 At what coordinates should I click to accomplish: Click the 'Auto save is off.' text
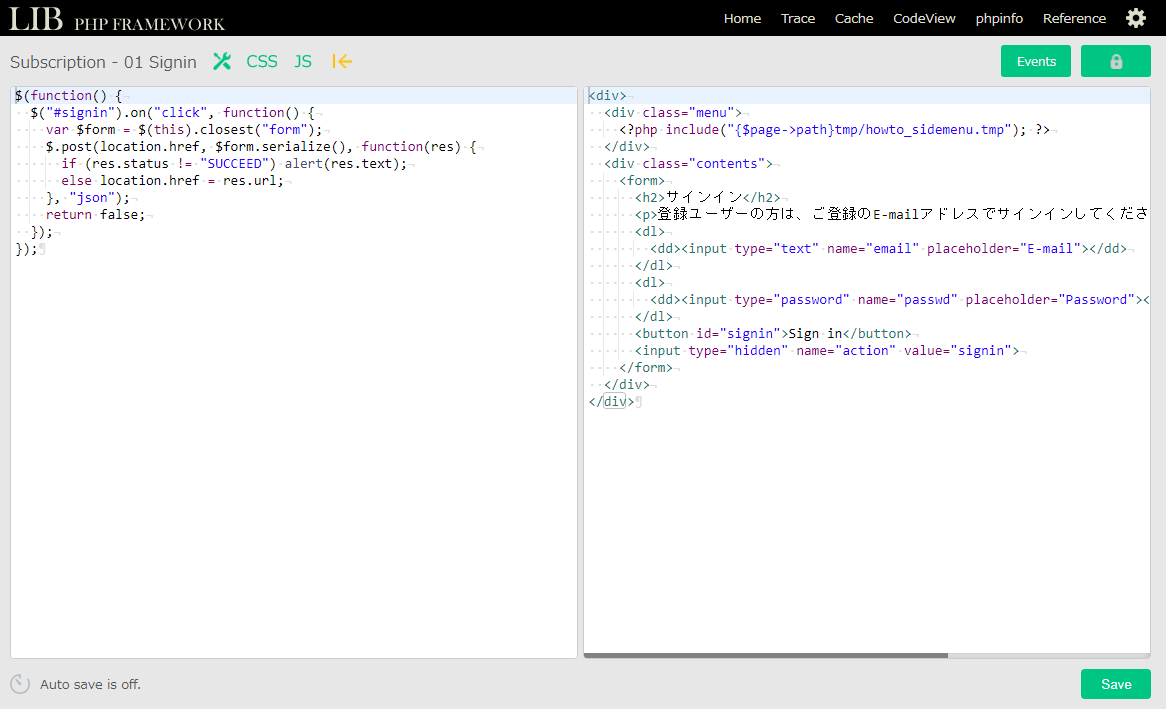(90, 685)
